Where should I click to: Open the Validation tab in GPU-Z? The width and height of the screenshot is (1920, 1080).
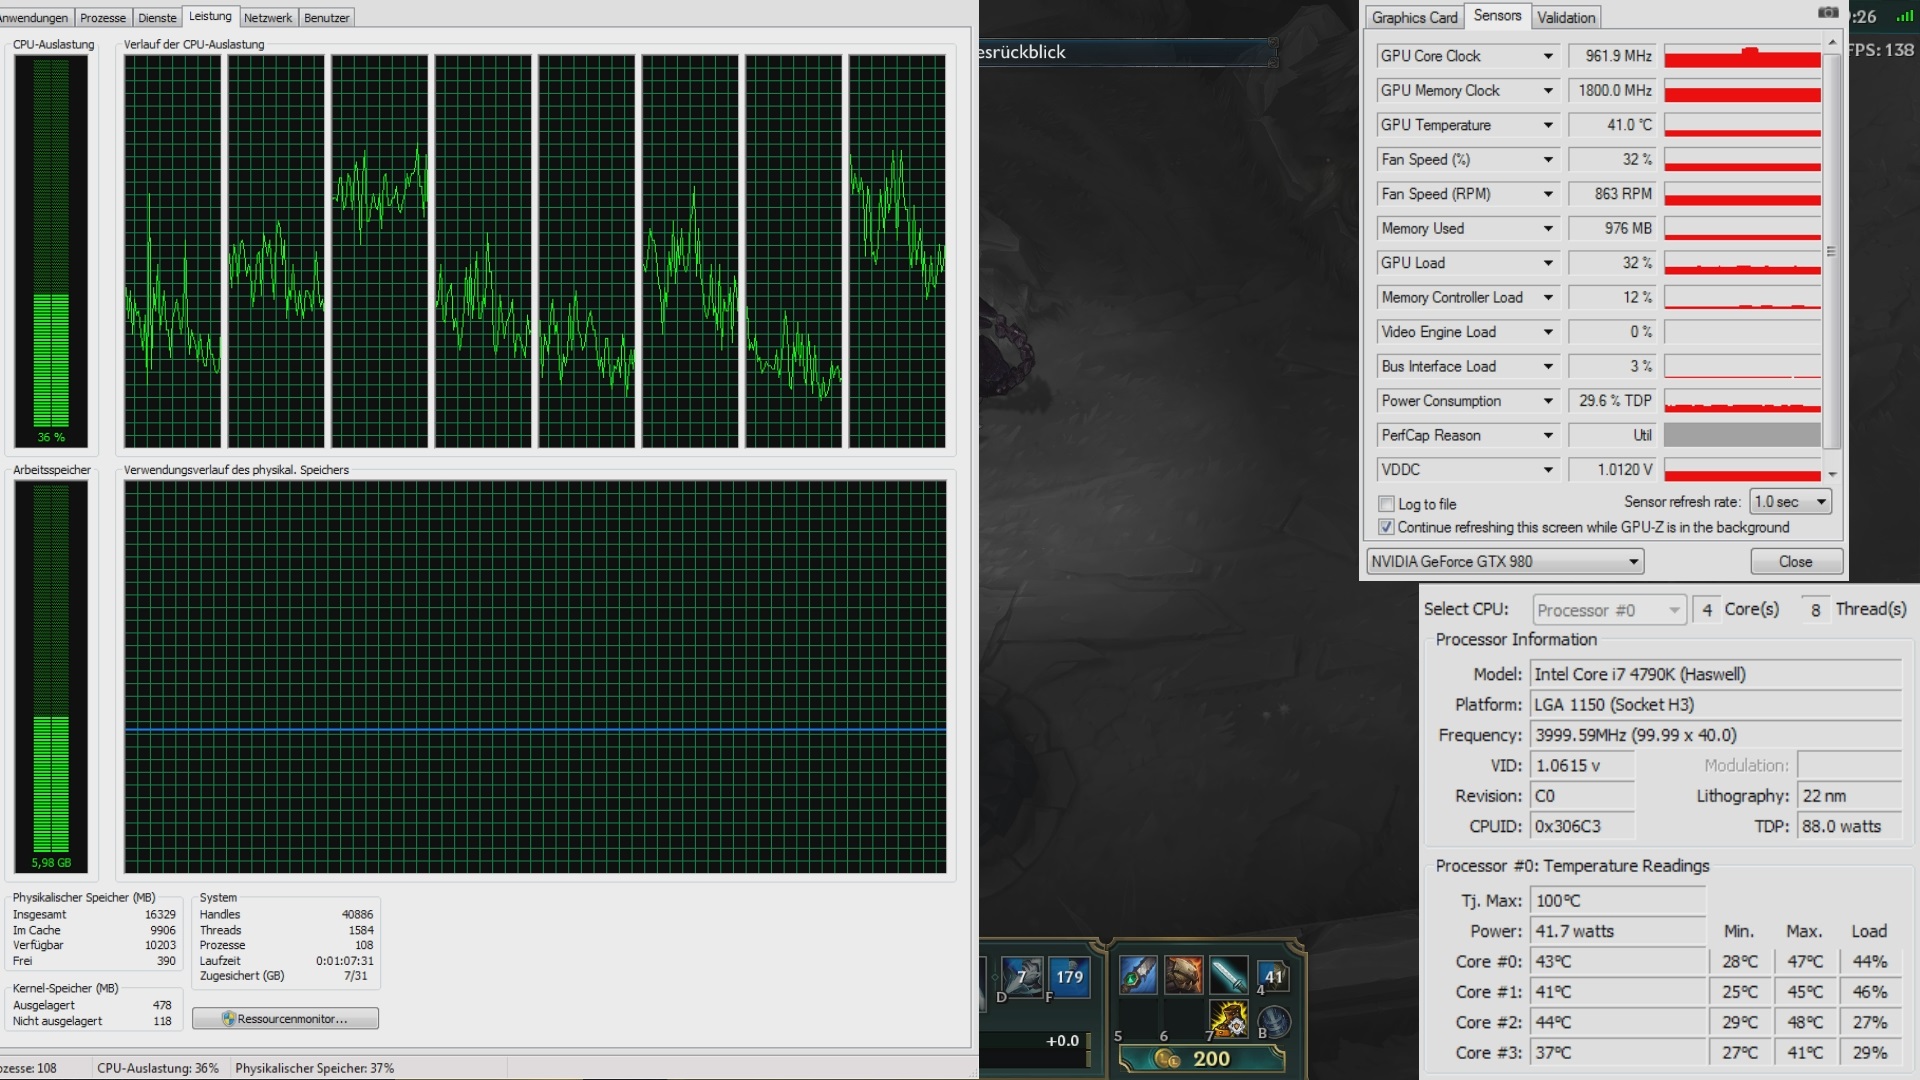(x=1566, y=17)
